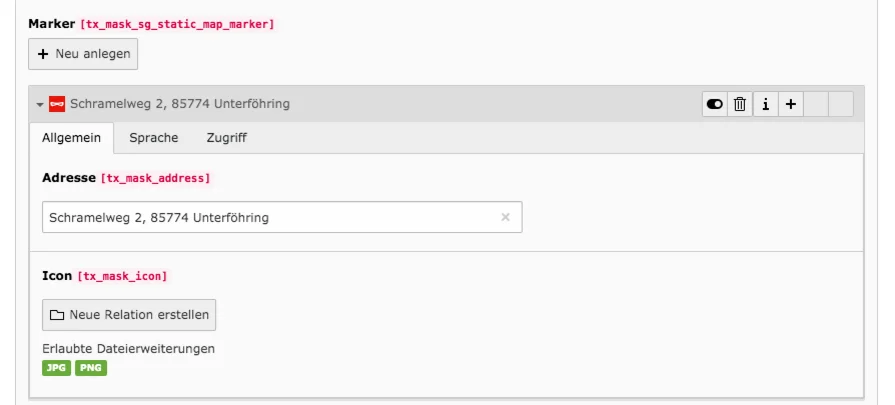The width and height of the screenshot is (895, 405).
Task: Open record info via the 'i' icon
Action: [x=765, y=104]
